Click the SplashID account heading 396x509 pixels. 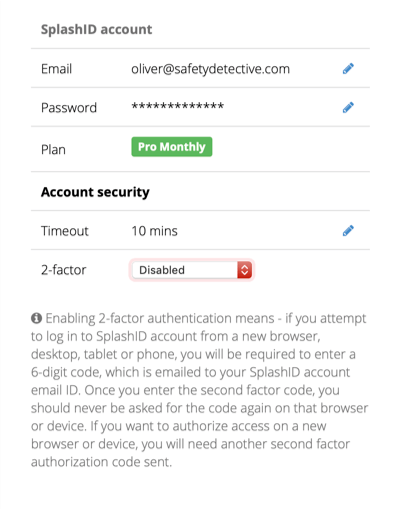96,29
